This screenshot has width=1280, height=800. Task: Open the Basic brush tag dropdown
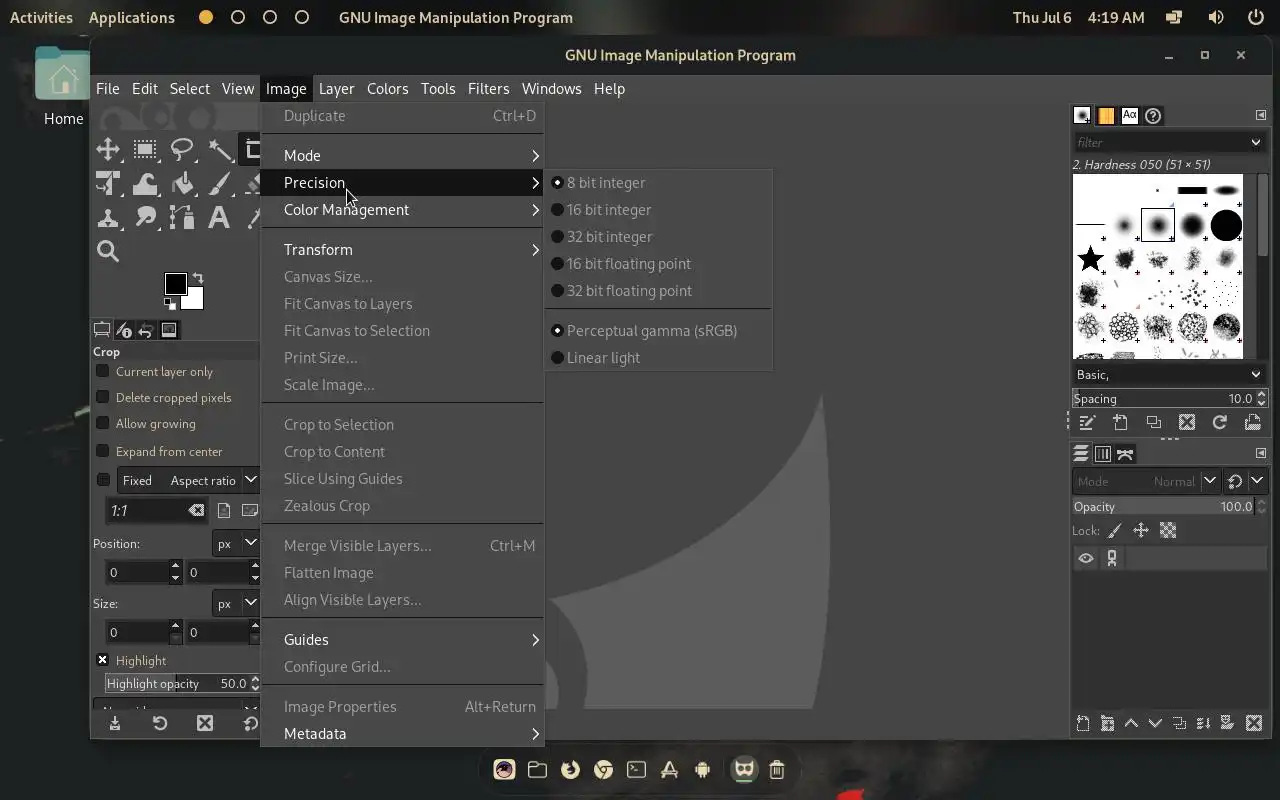tap(1169, 374)
